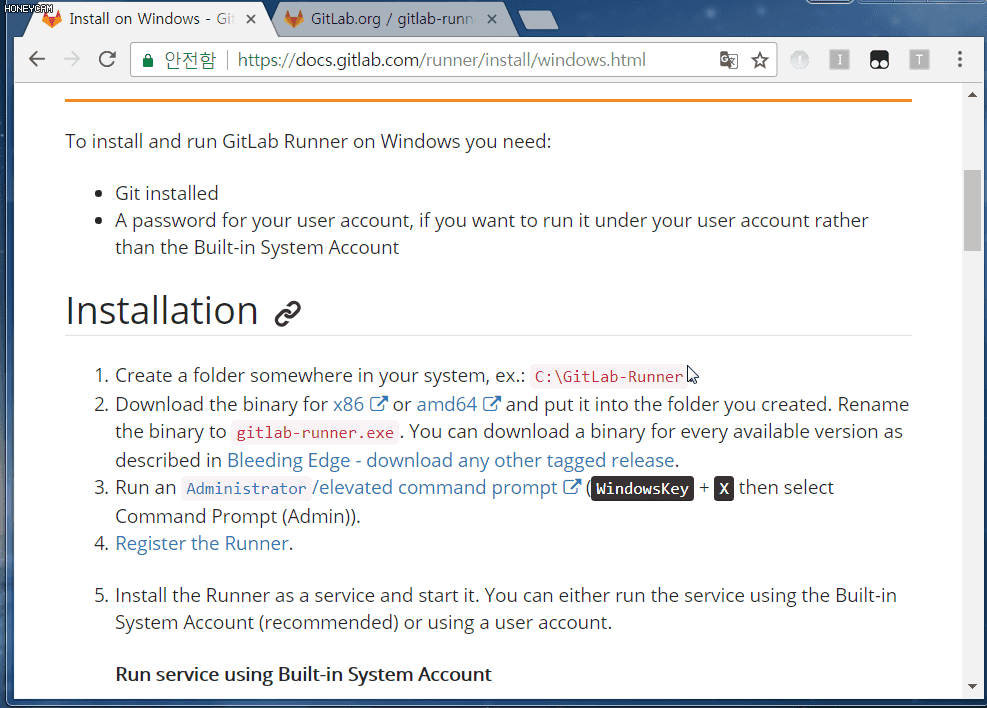Click the browser back arrow

tap(37, 59)
